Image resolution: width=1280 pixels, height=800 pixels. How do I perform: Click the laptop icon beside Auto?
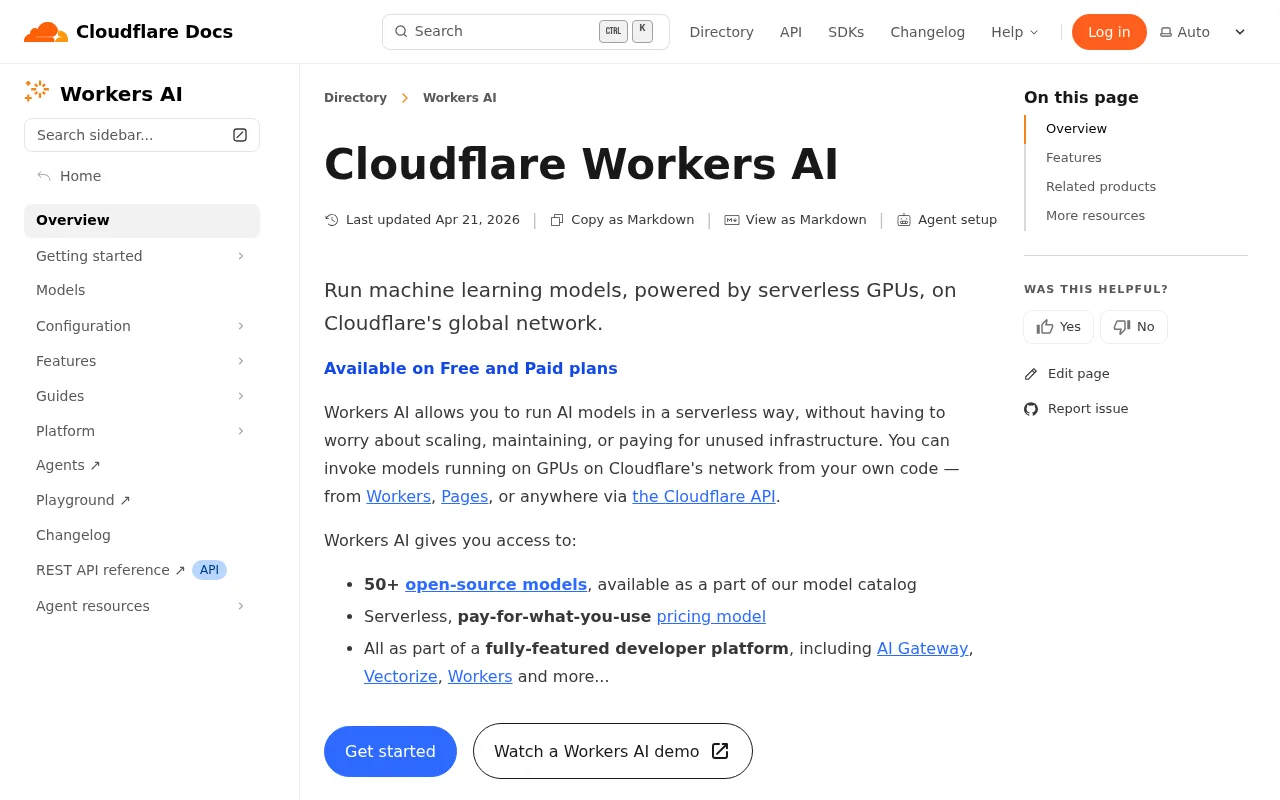1166,32
